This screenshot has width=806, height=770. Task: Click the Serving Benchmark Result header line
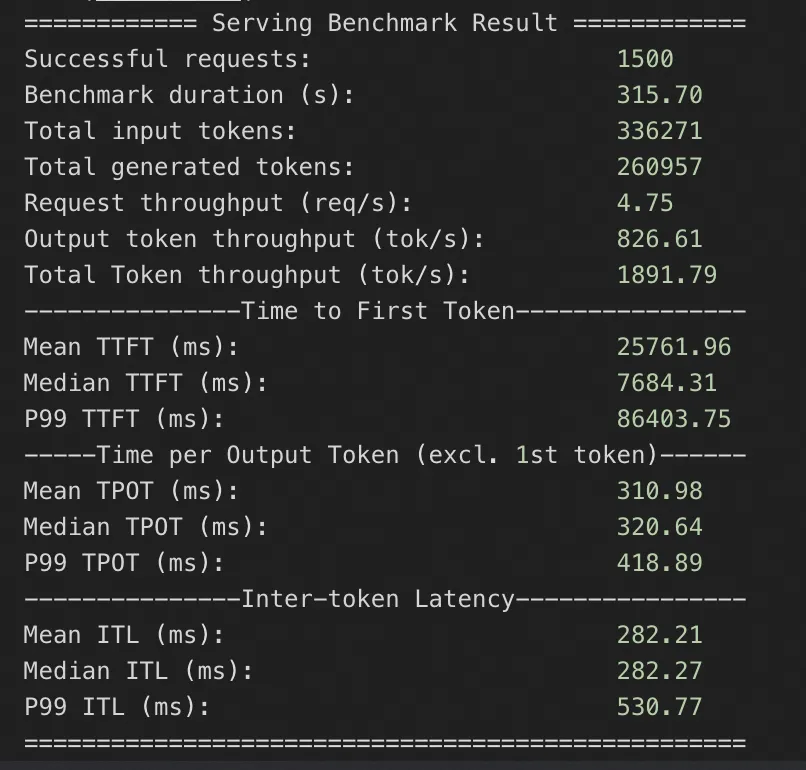tap(384, 23)
